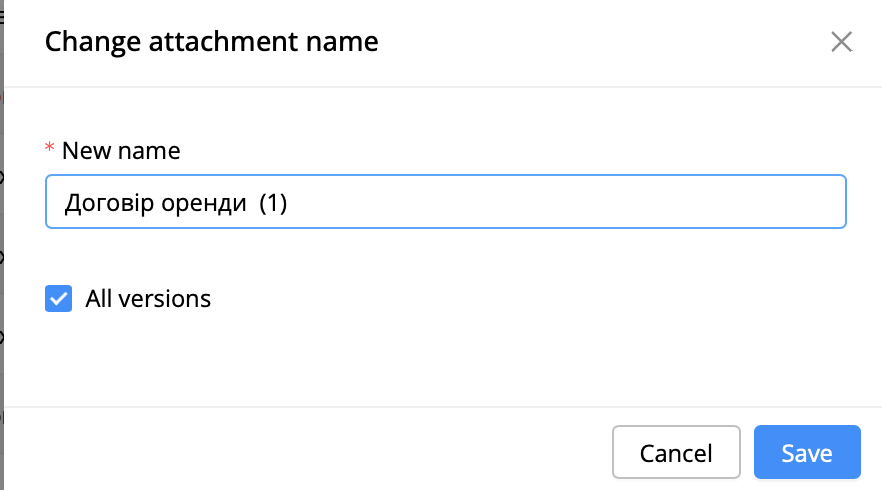Toggle the blue checkmark box
This screenshot has height=490, width=882.
58,298
